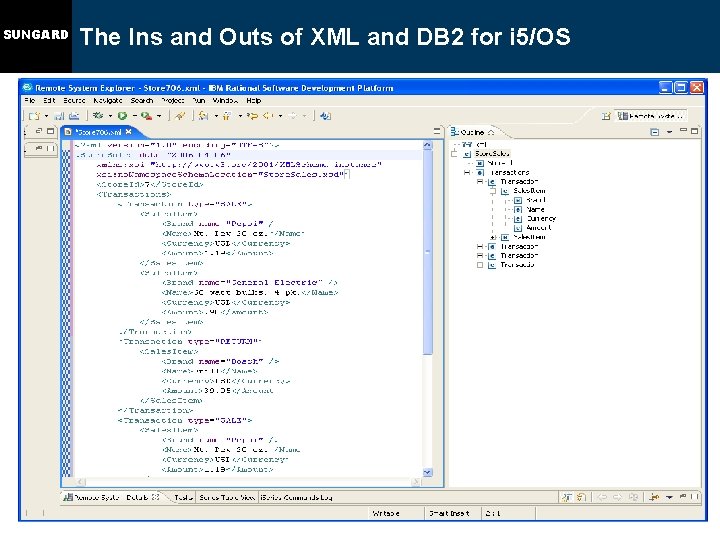Screen dimensions: 720x540
Task: Open the Window menu
Action: pyautogui.click(x=225, y=101)
